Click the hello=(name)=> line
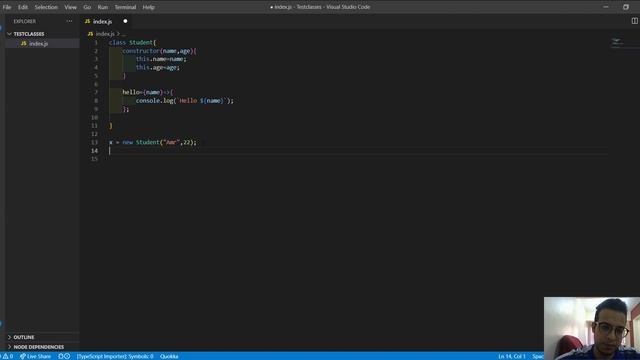Screen dimensions: 640x360 point(148,92)
